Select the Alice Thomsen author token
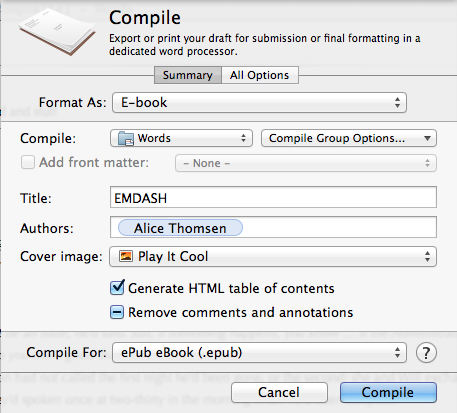 [x=180, y=228]
